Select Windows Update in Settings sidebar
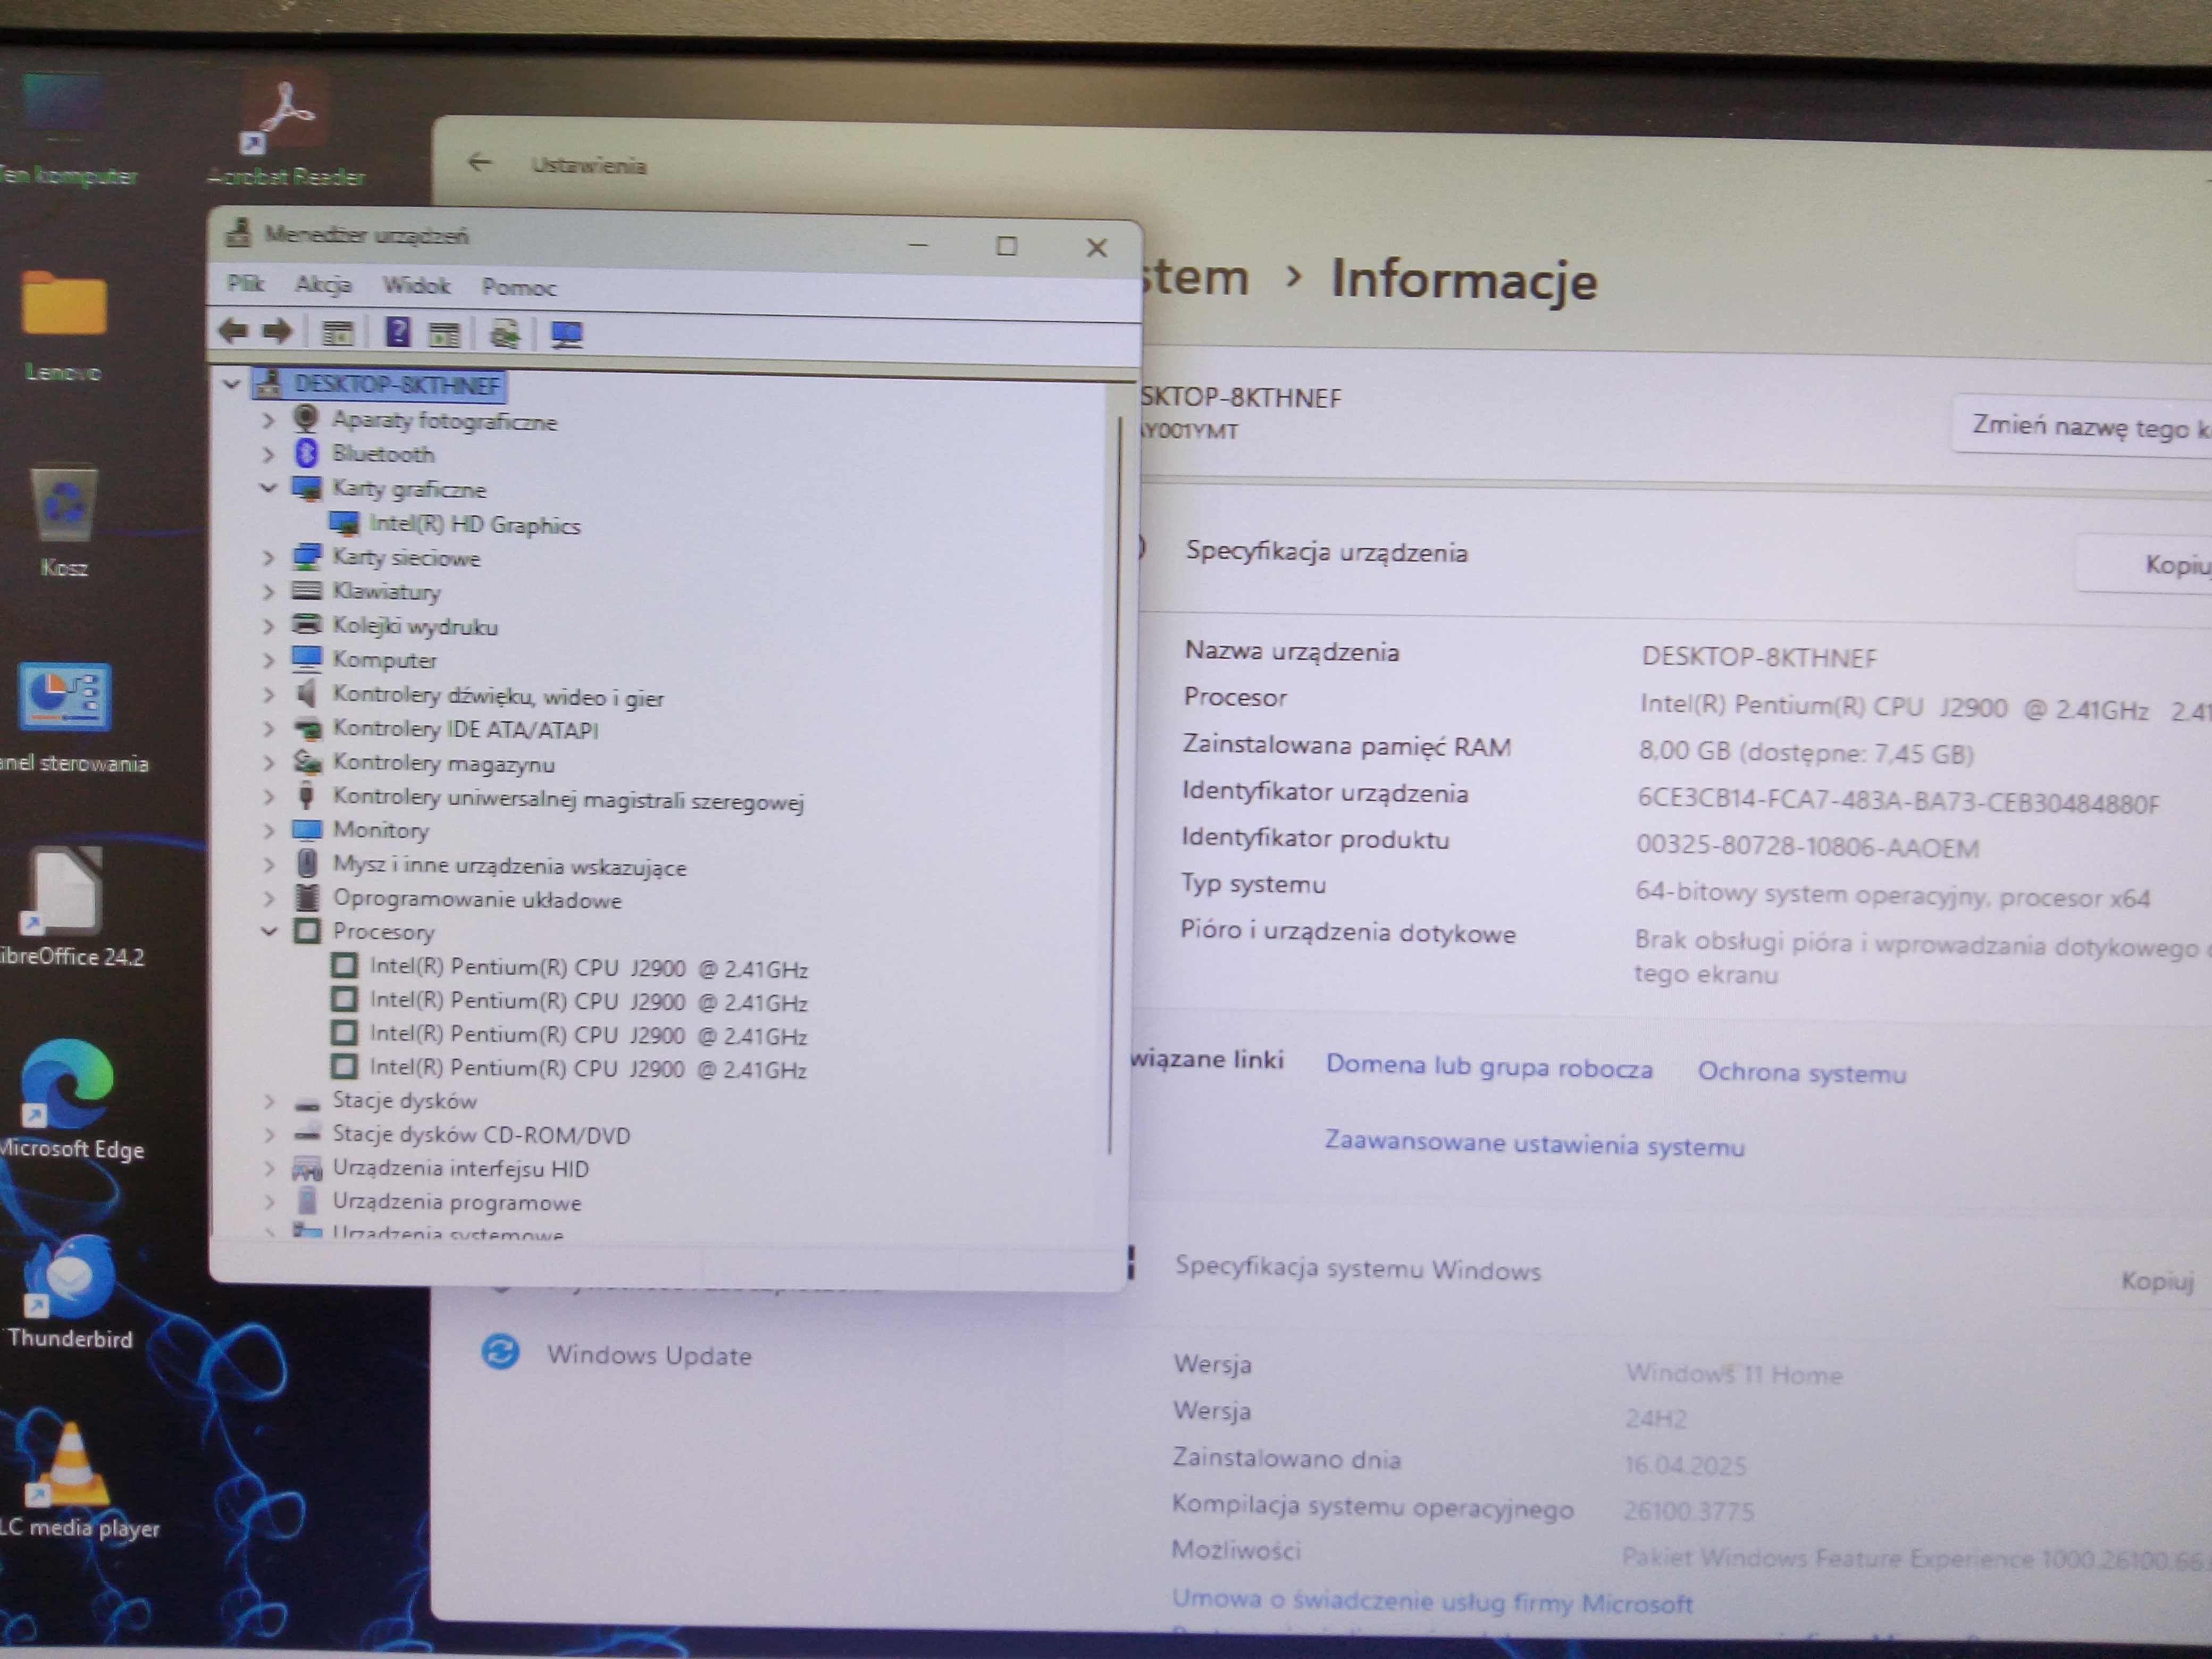The image size is (2212, 1659). click(649, 1355)
